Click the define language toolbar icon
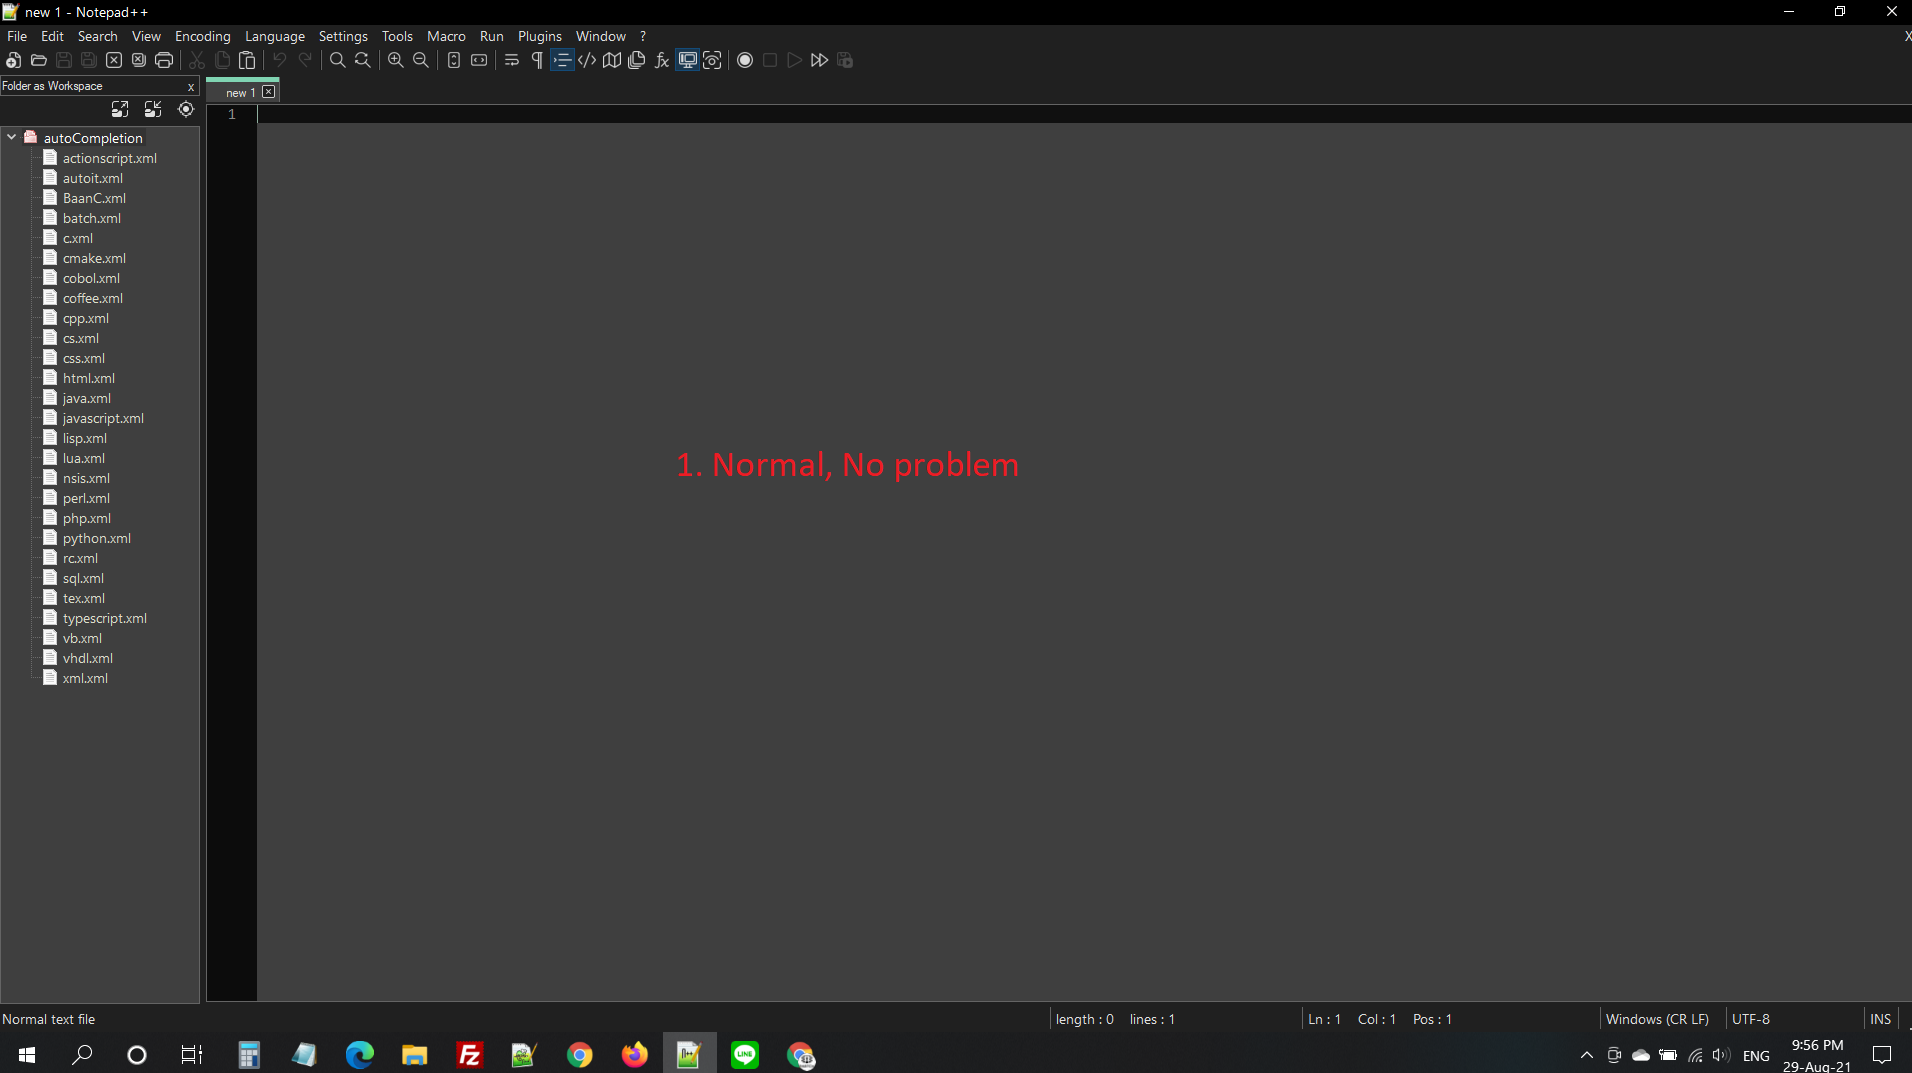 (x=587, y=60)
